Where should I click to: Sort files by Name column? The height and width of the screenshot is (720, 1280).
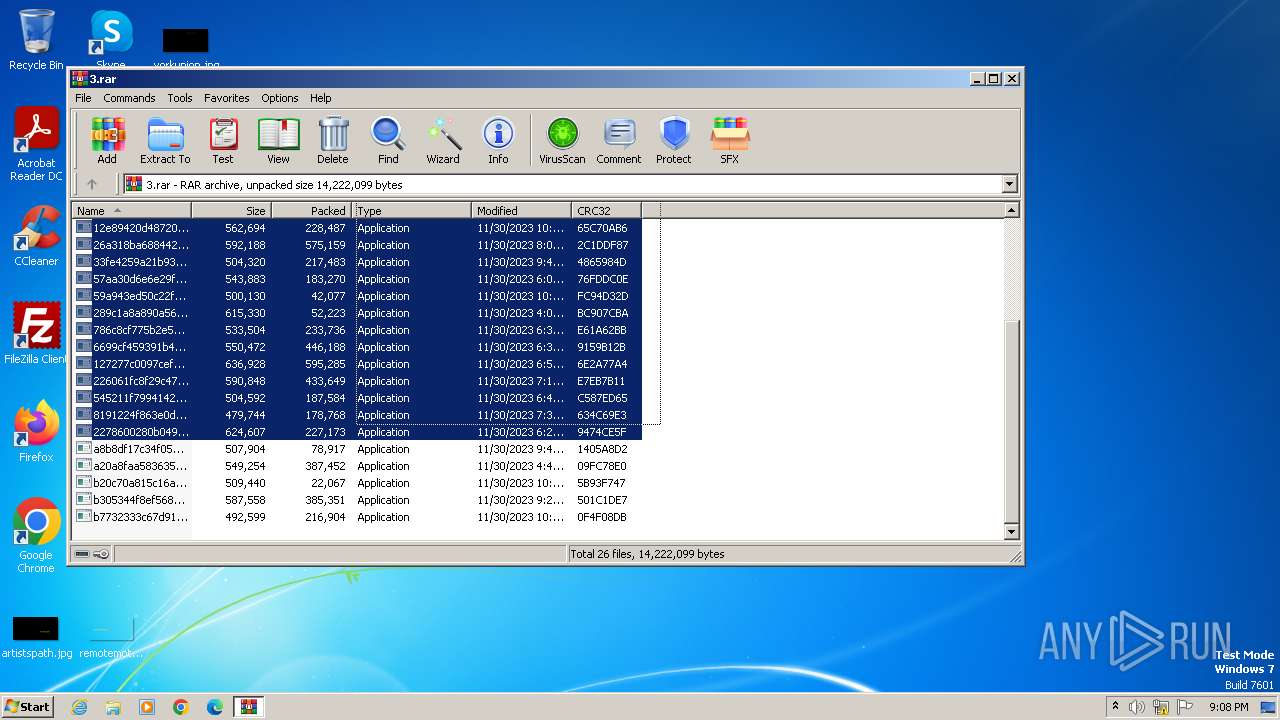coord(132,210)
